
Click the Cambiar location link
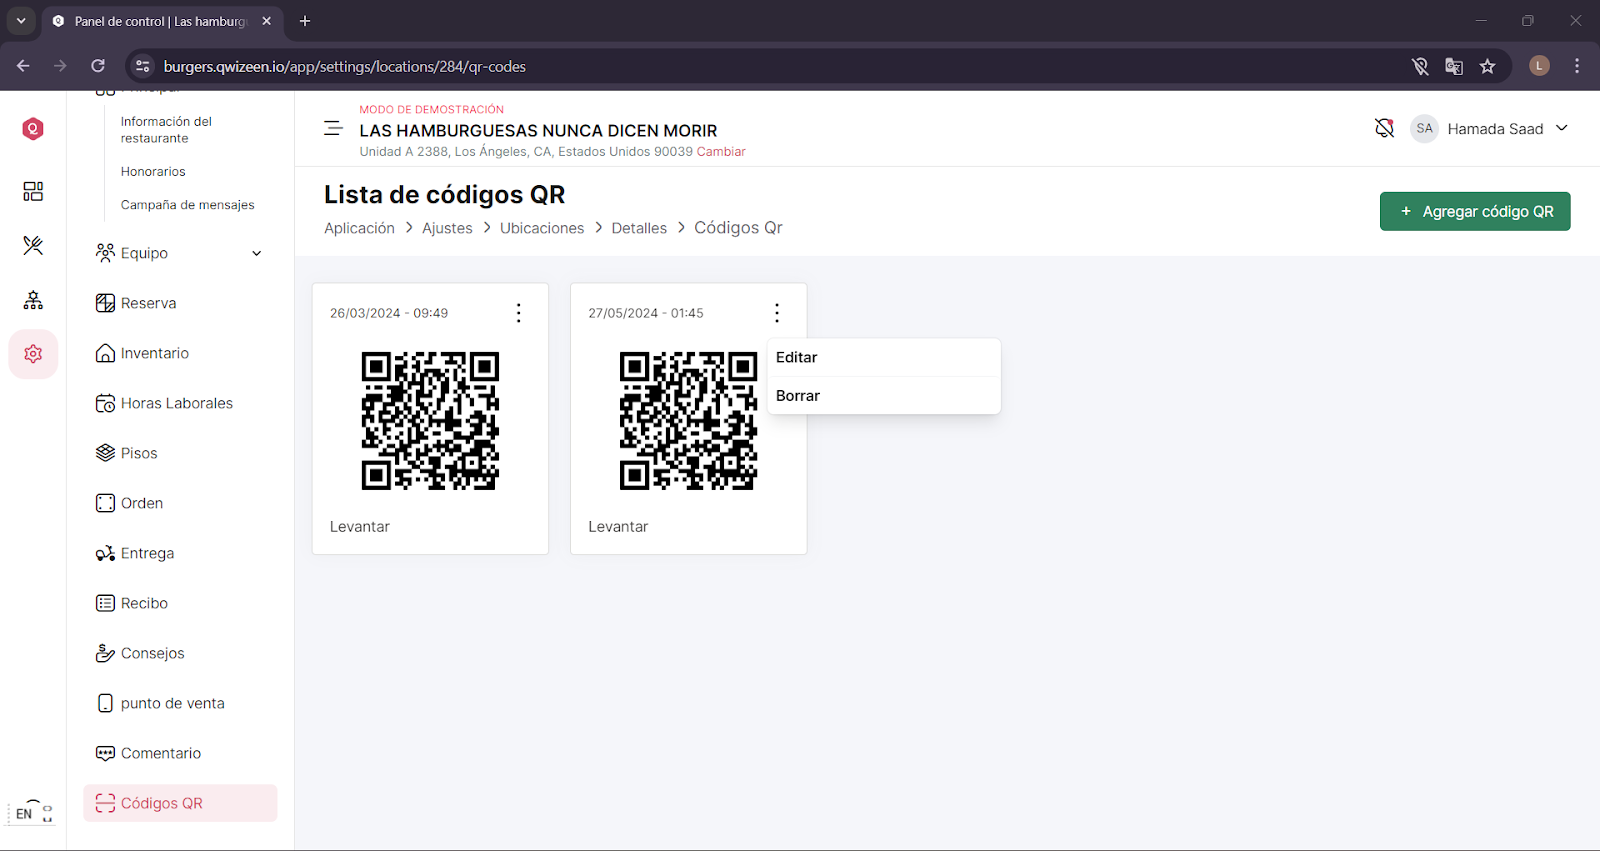point(721,152)
